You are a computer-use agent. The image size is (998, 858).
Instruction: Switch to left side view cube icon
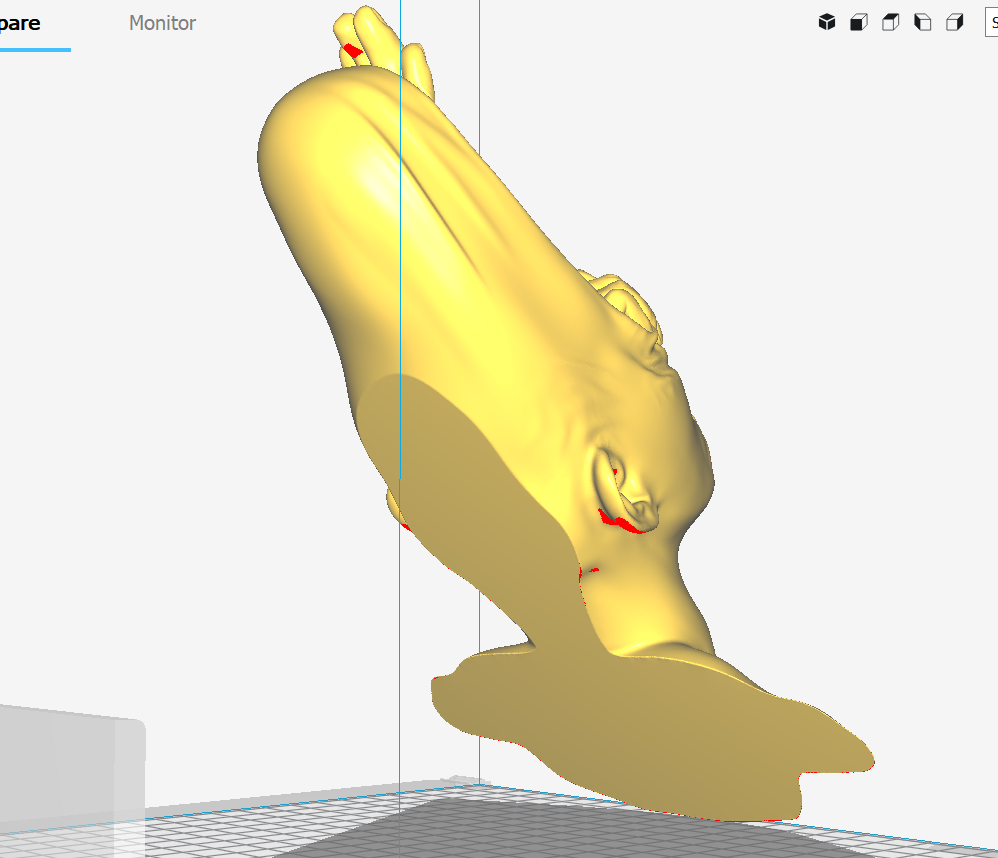tap(922, 23)
